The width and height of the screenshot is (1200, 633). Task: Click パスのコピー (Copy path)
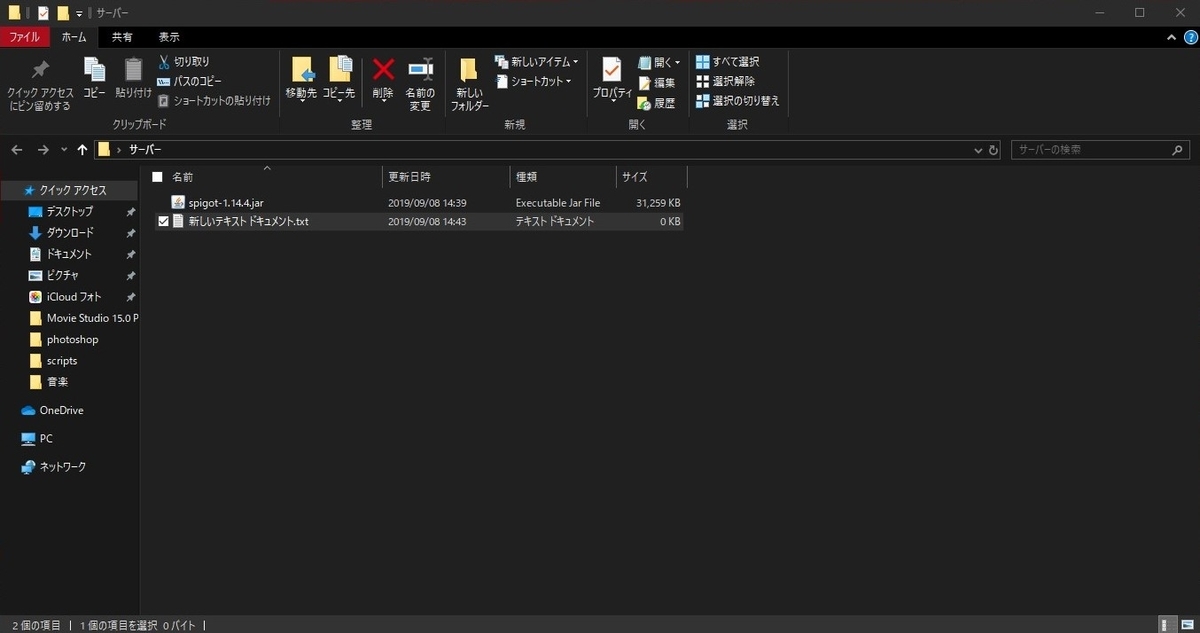(x=190, y=81)
